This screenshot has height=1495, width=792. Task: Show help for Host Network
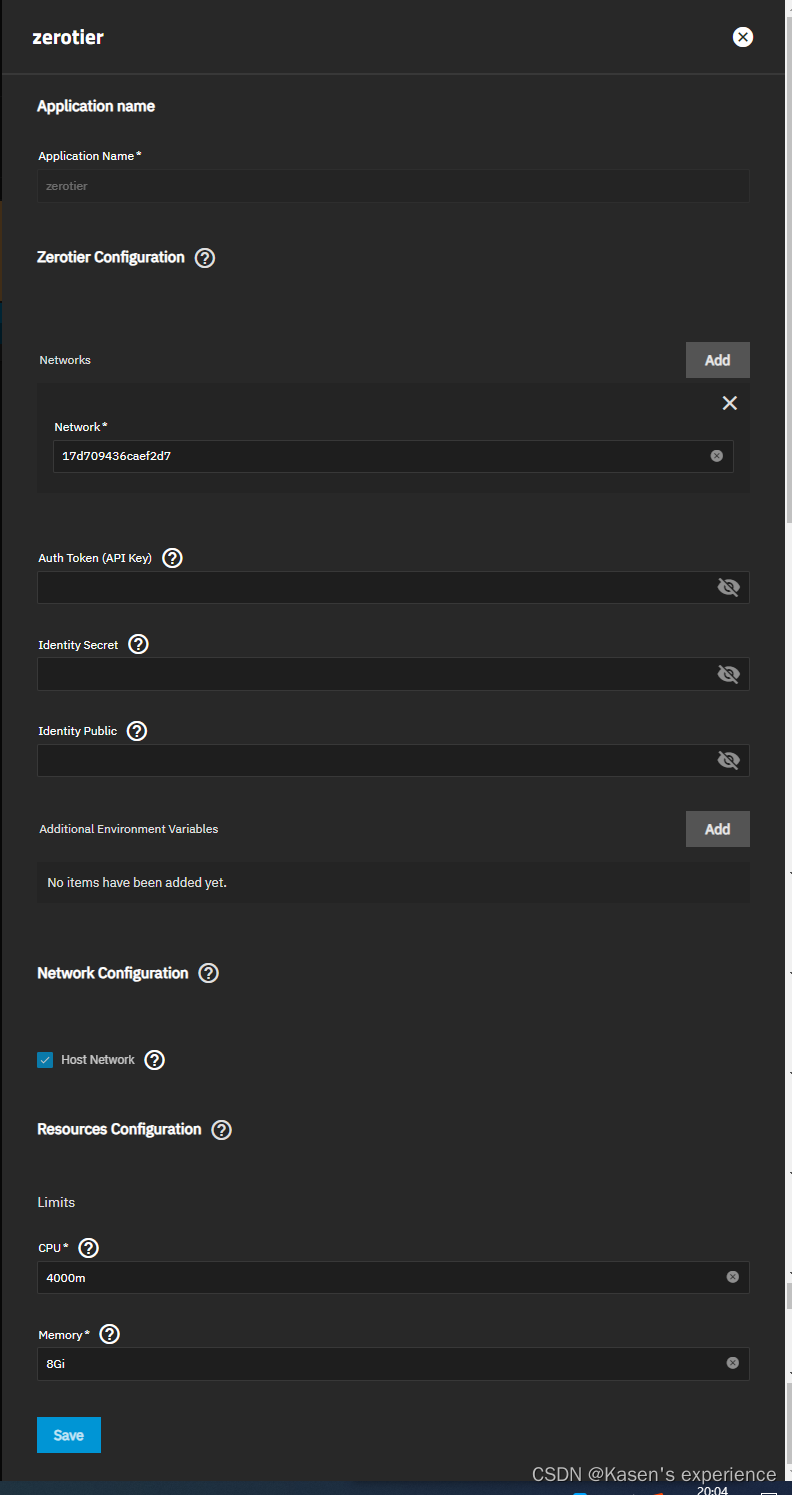pyautogui.click(x=154, y=1060)
